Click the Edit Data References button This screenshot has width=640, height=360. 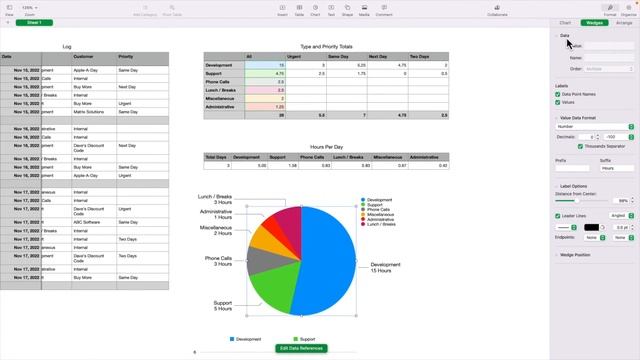coord(301,349)
